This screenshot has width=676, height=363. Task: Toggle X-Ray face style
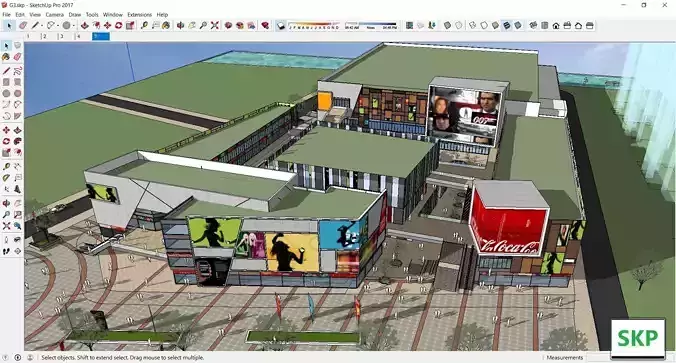[x=448, y=25]
